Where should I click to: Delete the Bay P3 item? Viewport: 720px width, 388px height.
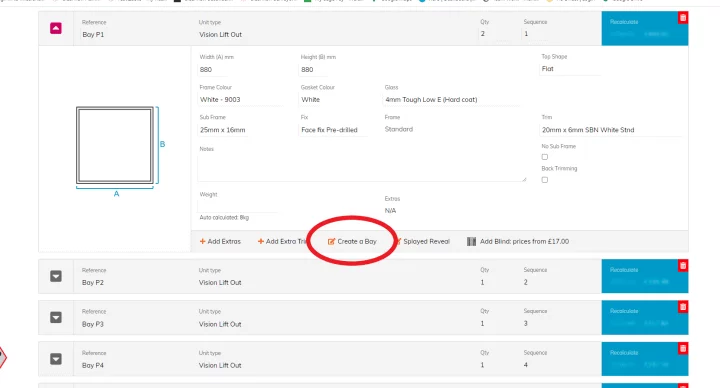pyautogui.click(x=683, y=307)
